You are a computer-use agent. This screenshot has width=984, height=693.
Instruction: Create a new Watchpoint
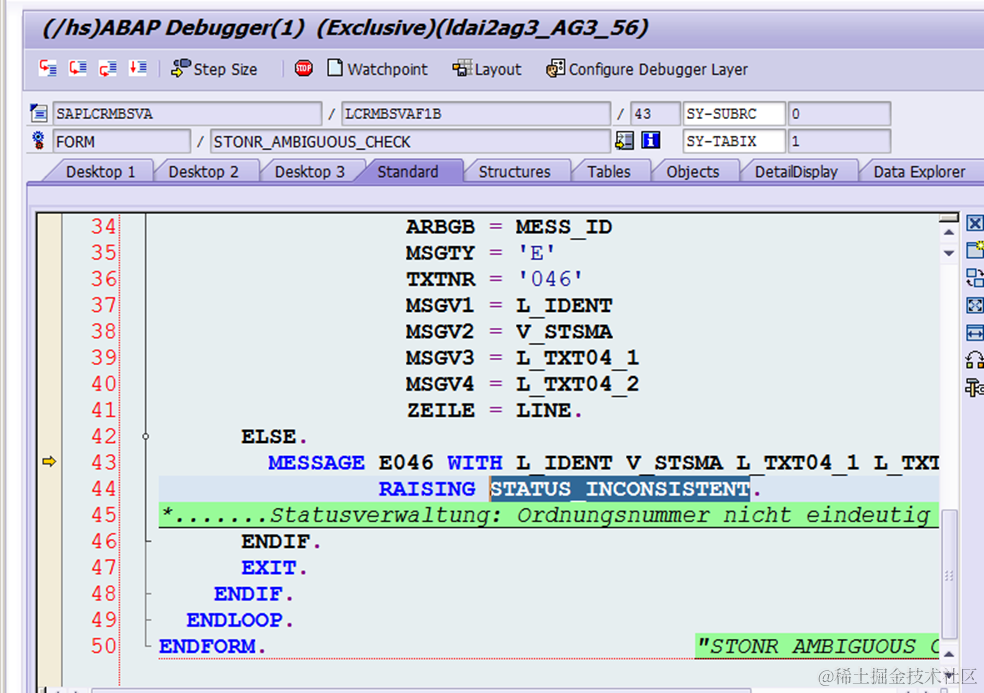click(x=377, y=69)
